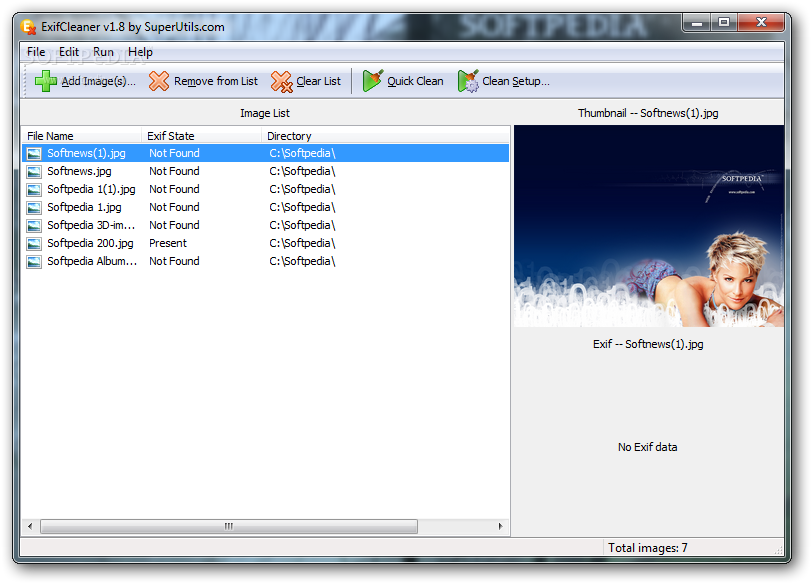Sort by the File Name column header
This screenshot has width=812, height=584.
82,136
